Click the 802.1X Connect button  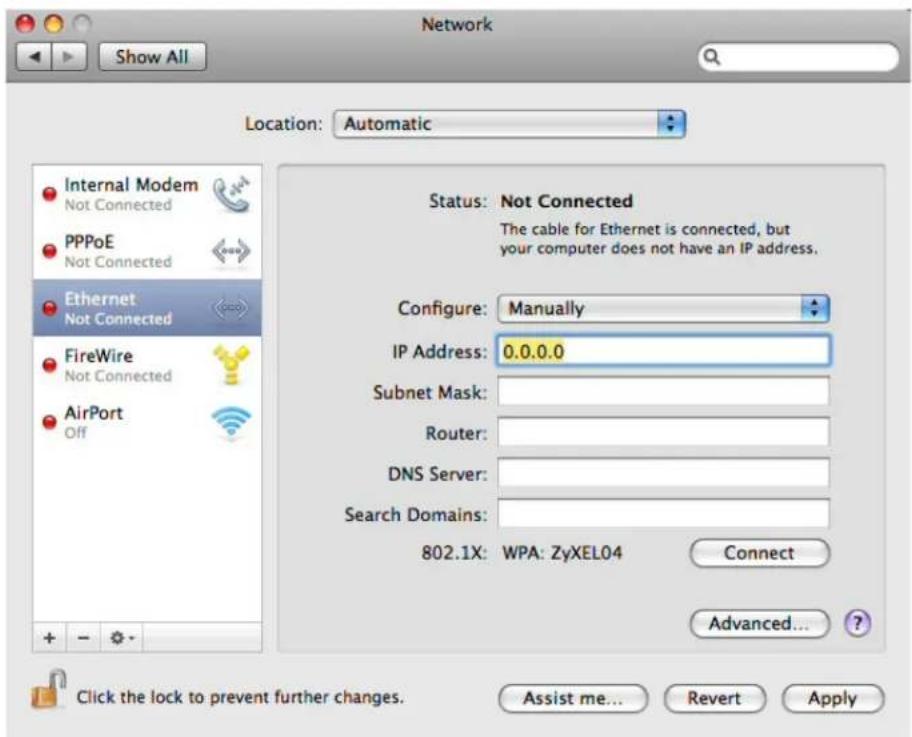[x=760, y=553]
